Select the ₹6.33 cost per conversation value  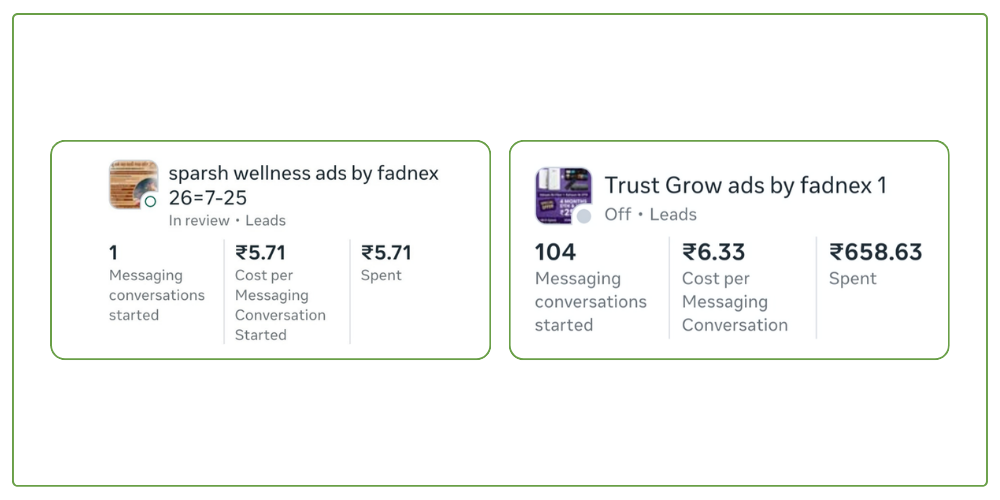point(714,252)
